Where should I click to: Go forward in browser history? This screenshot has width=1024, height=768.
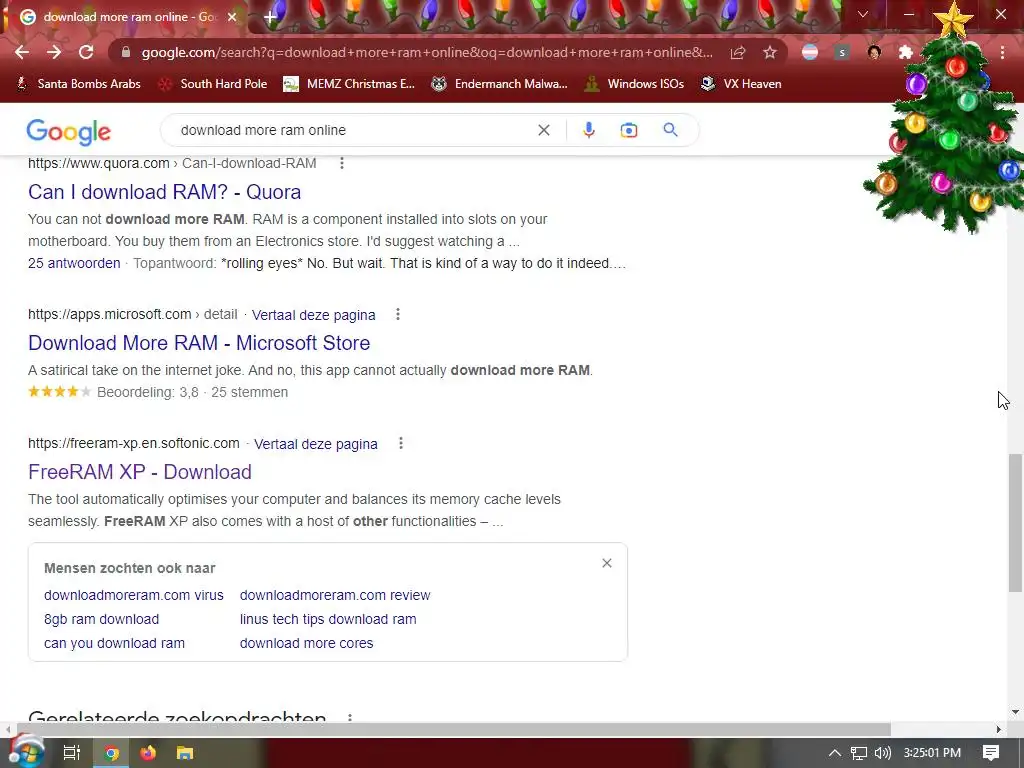(x=54, y=52)
